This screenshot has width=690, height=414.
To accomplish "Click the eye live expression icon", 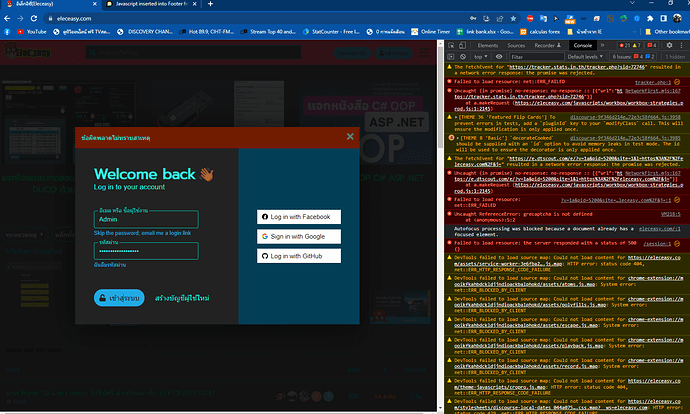I will click(499, 57).
